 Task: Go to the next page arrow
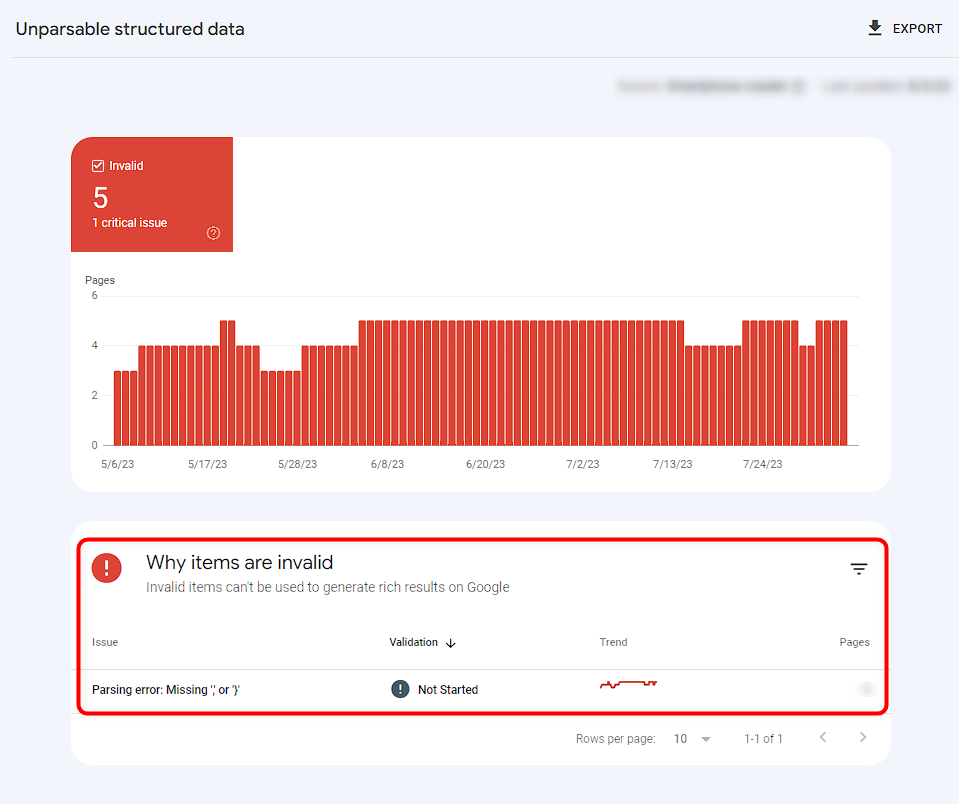coord(862,737)
